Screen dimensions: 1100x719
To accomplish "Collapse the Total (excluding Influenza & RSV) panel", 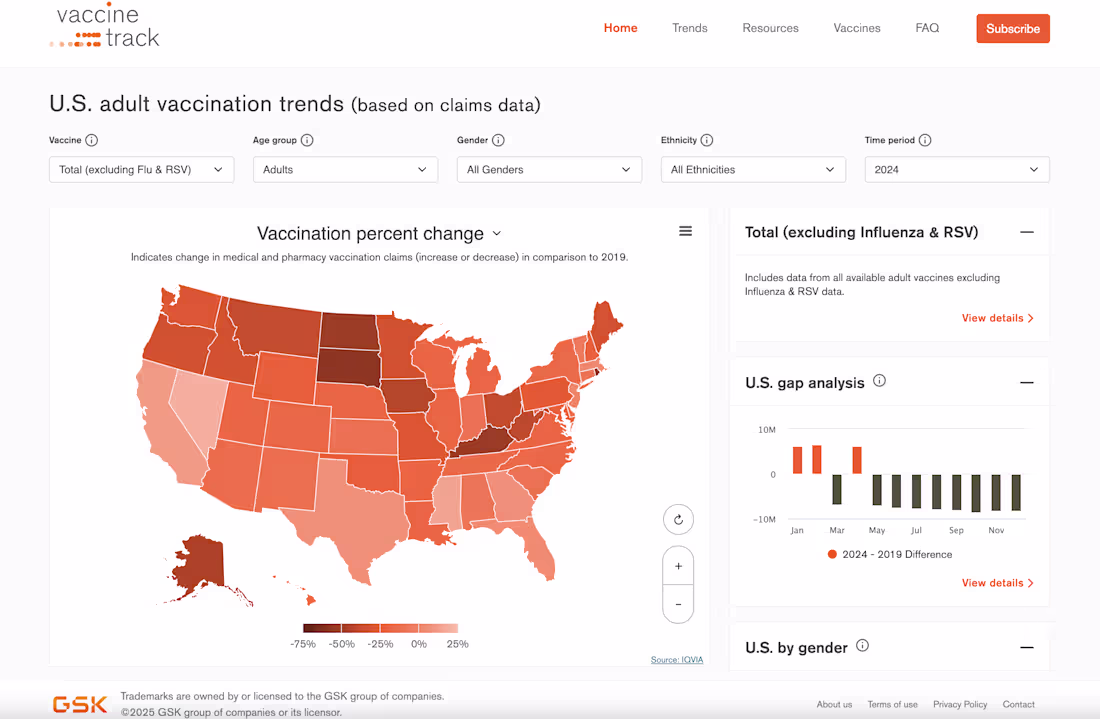I will click(1027, 231).
